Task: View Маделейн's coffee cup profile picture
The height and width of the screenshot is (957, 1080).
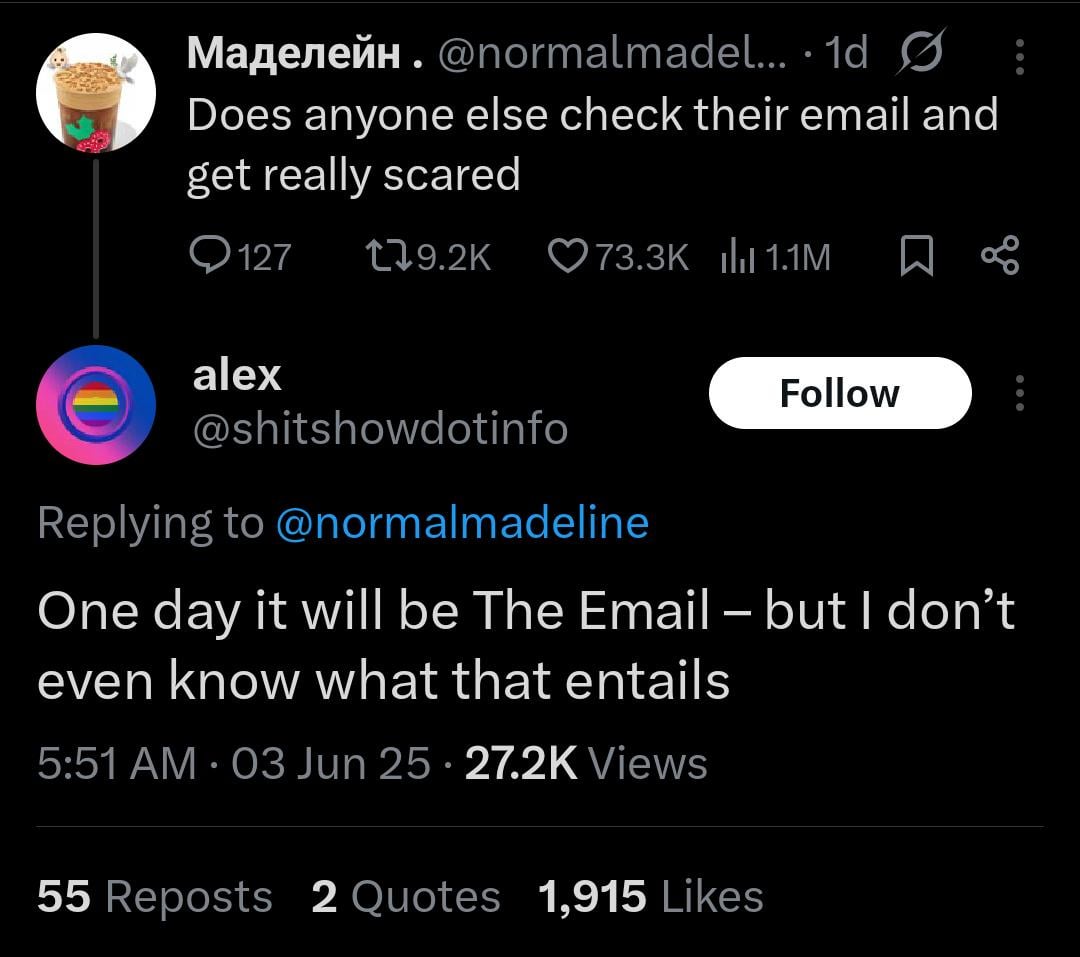Action: [96, 92]
